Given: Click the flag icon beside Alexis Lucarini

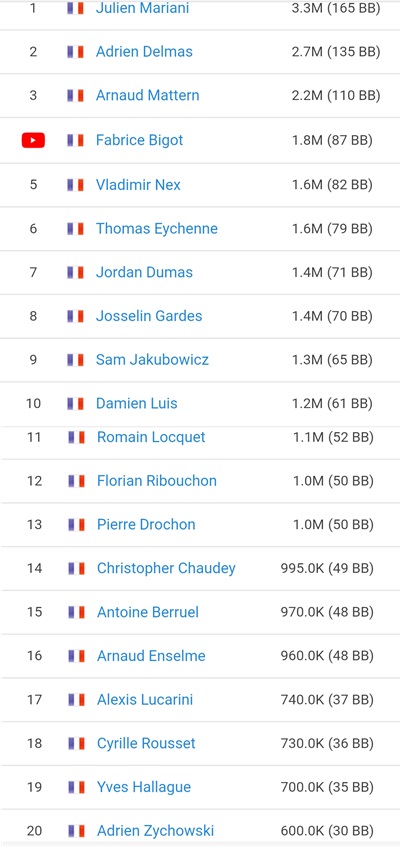Looking at the screenshot, I should click(76, 700).
